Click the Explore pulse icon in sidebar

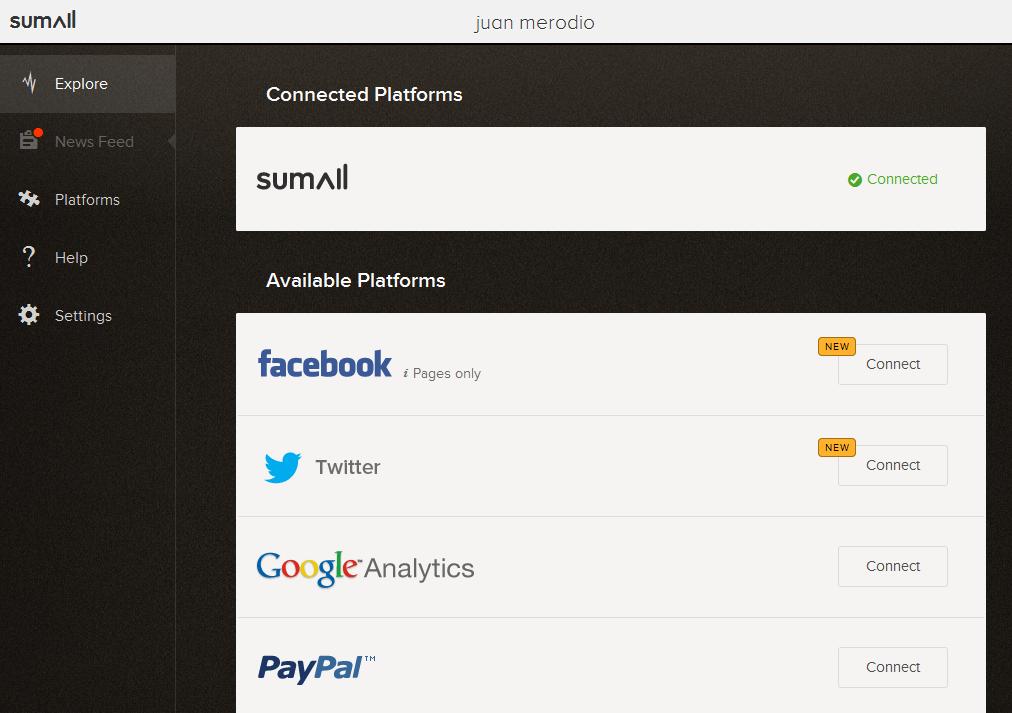[x=30, y=83]
